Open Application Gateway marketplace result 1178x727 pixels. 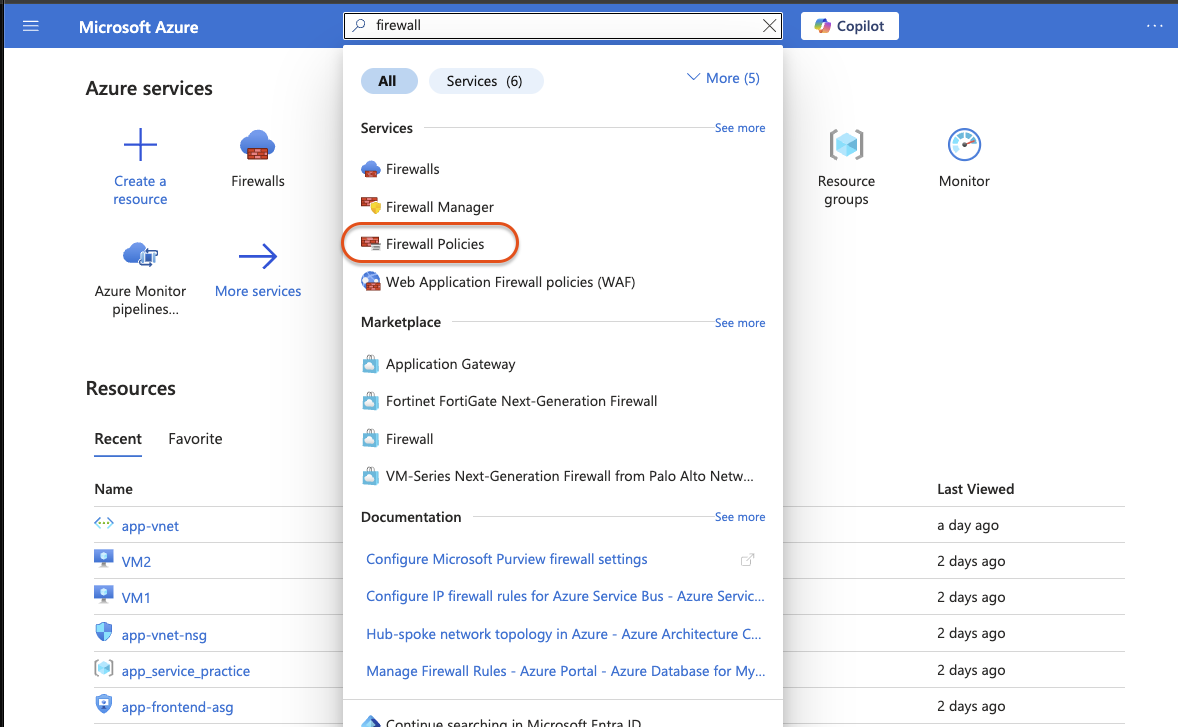(450, 364)
